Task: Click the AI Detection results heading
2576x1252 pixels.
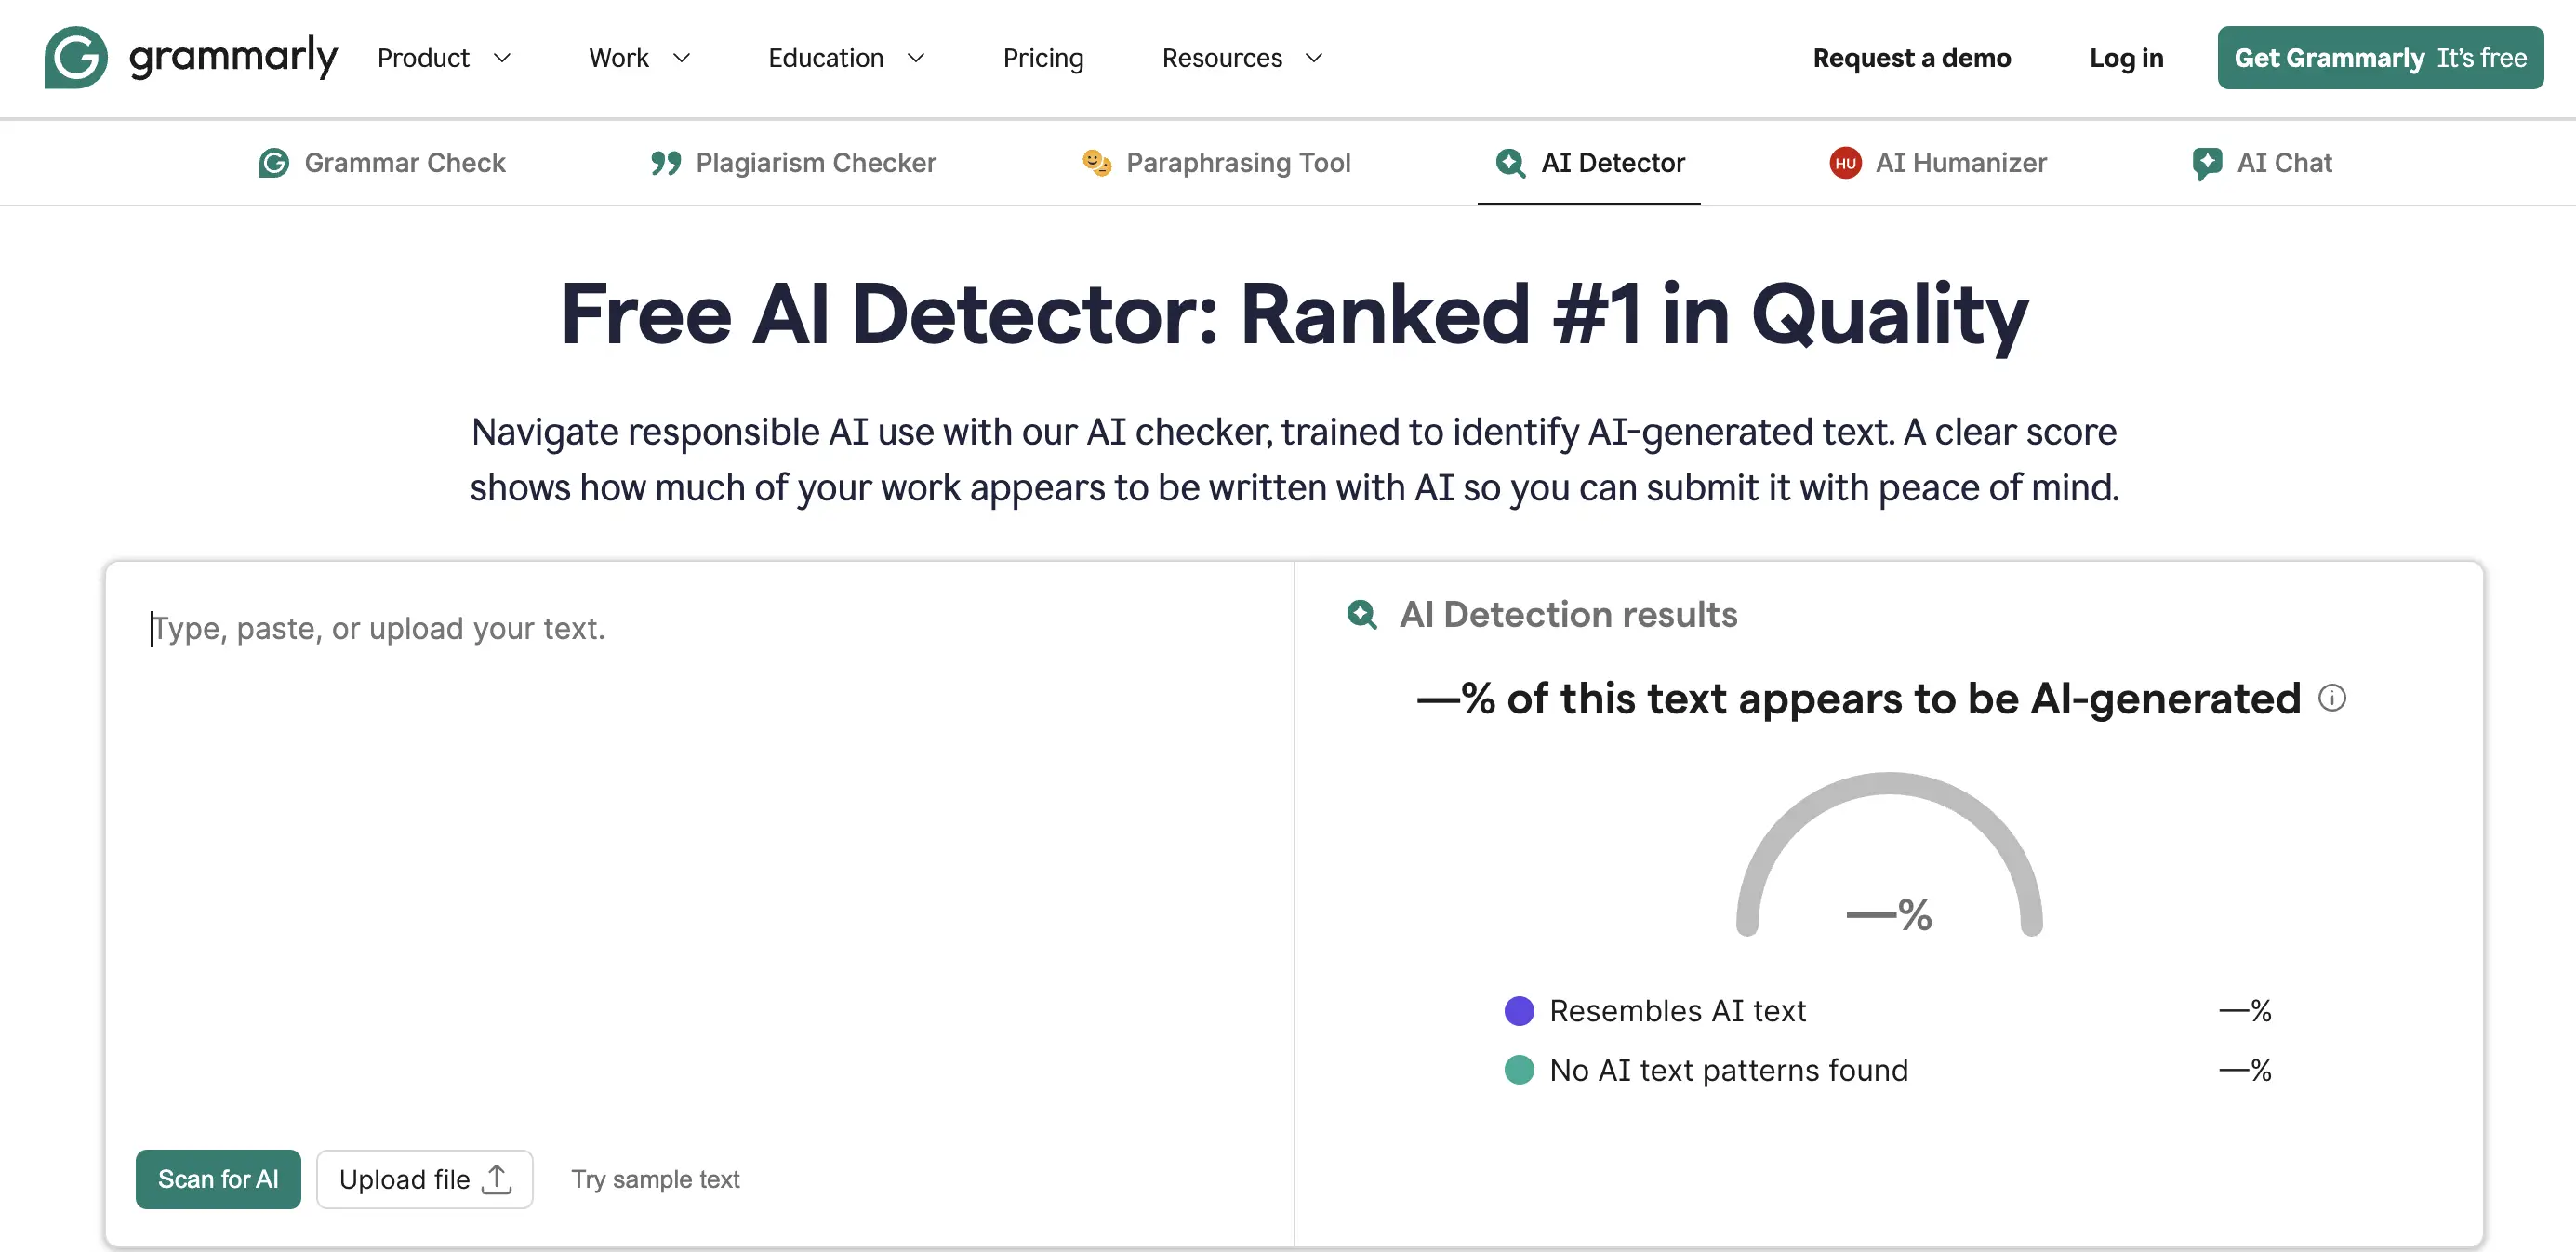Action: tap(1568, 614)
